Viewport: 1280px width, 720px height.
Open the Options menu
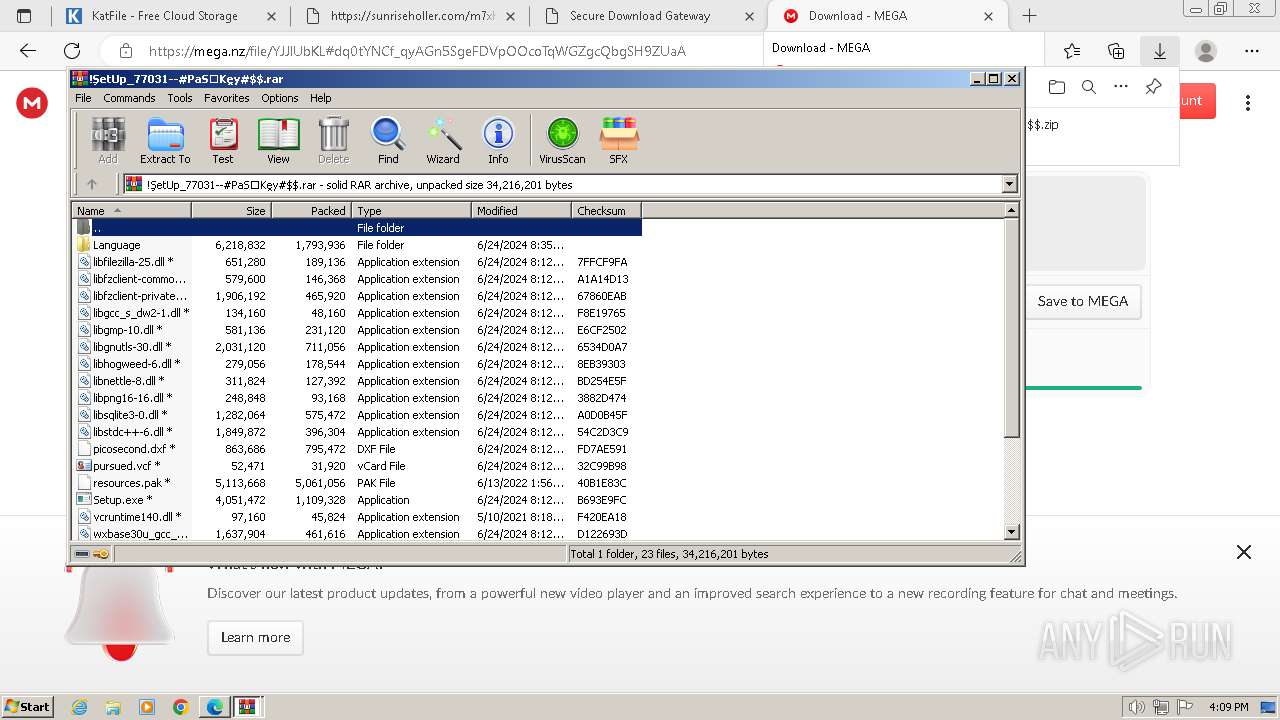pyautogui.click(x=280, y=98)
